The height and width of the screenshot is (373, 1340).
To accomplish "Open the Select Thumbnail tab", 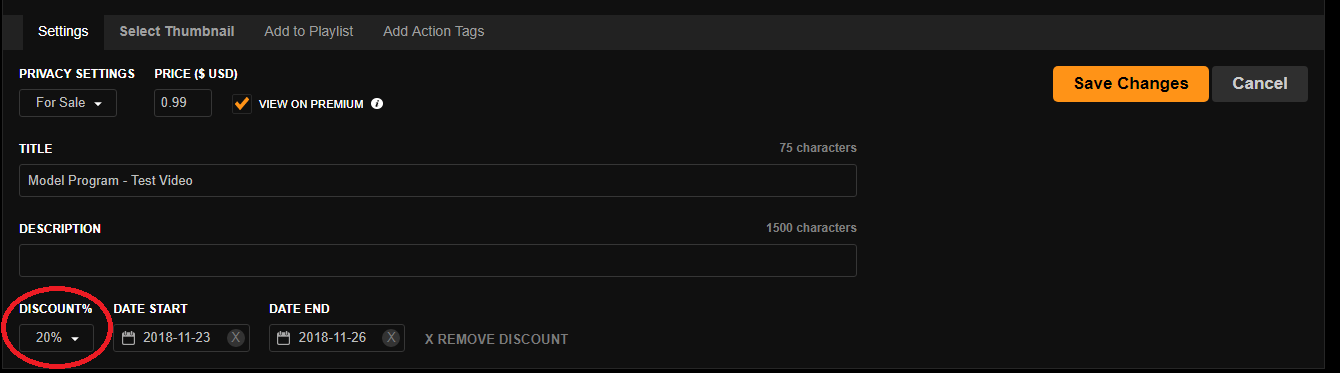I will [x=177, y=31].
